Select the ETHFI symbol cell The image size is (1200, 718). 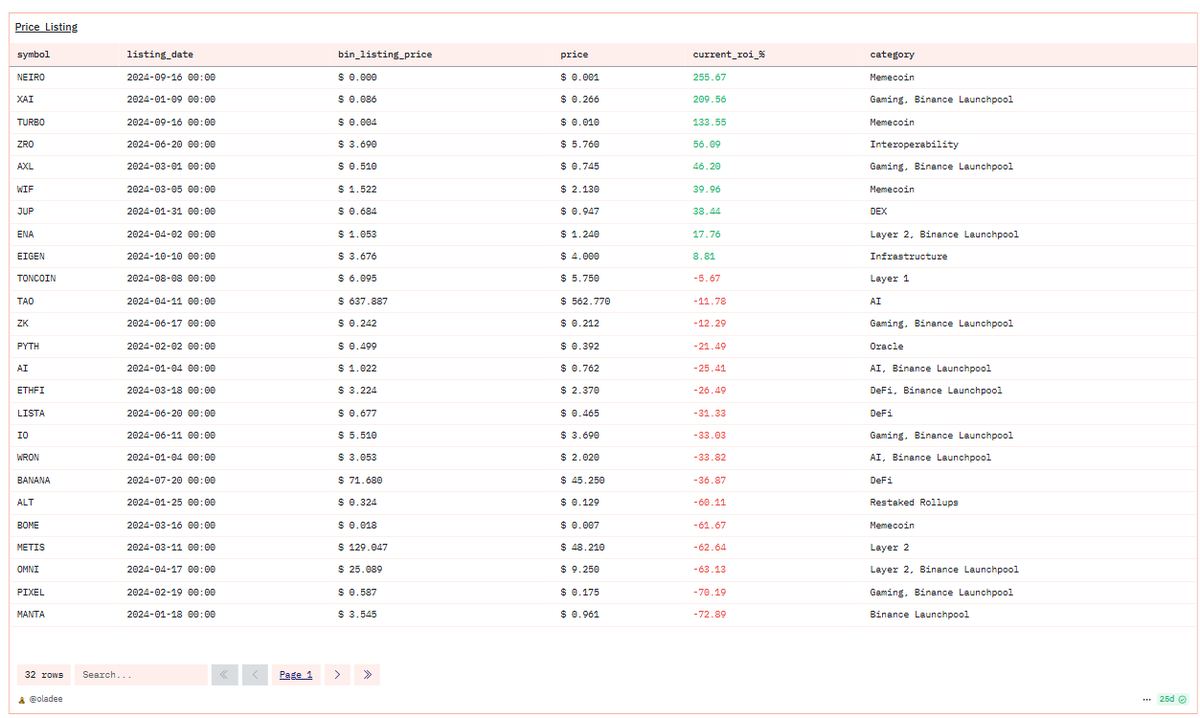31,391
